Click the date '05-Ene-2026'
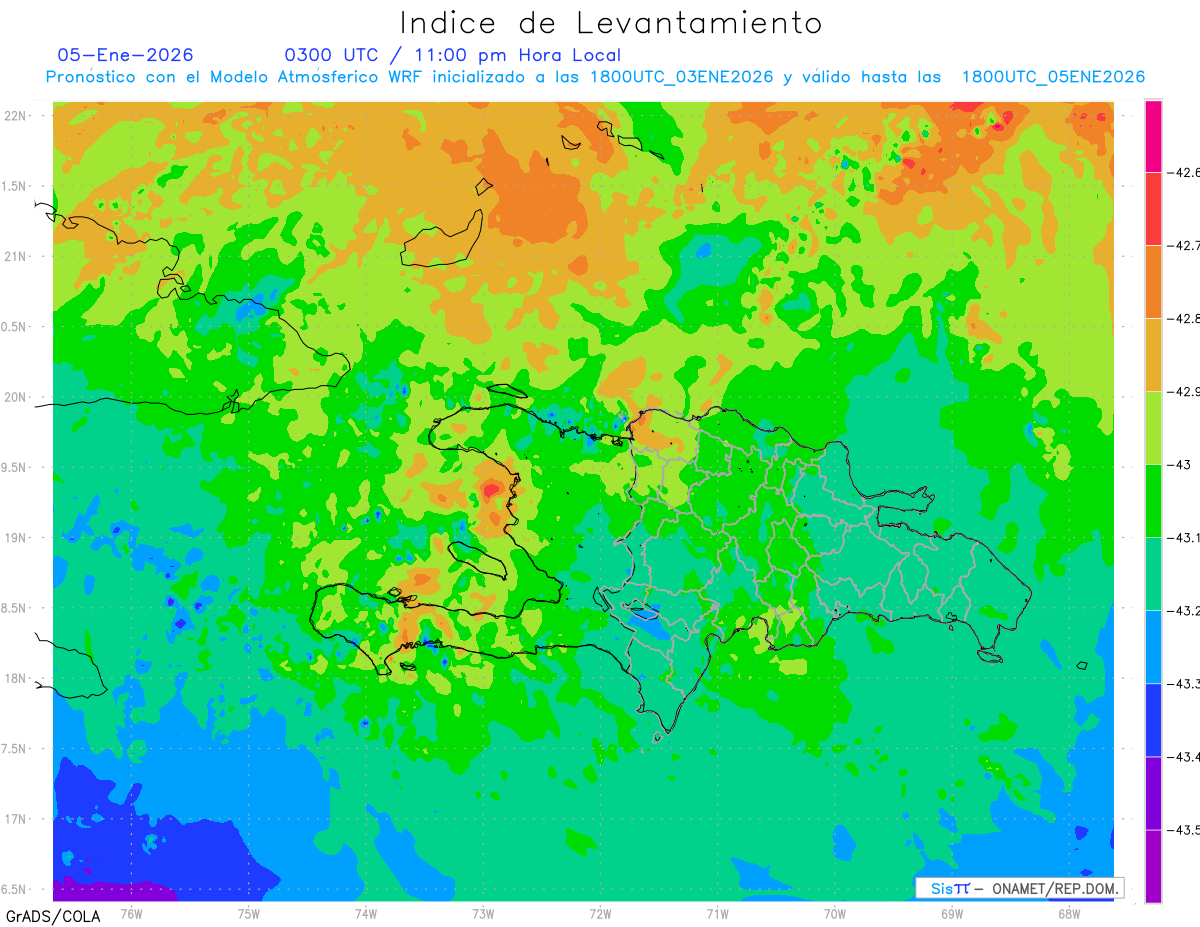Image resolution: width=1200 pixels, height=927 pixels. pyautogui.click(x=126, y=55)
